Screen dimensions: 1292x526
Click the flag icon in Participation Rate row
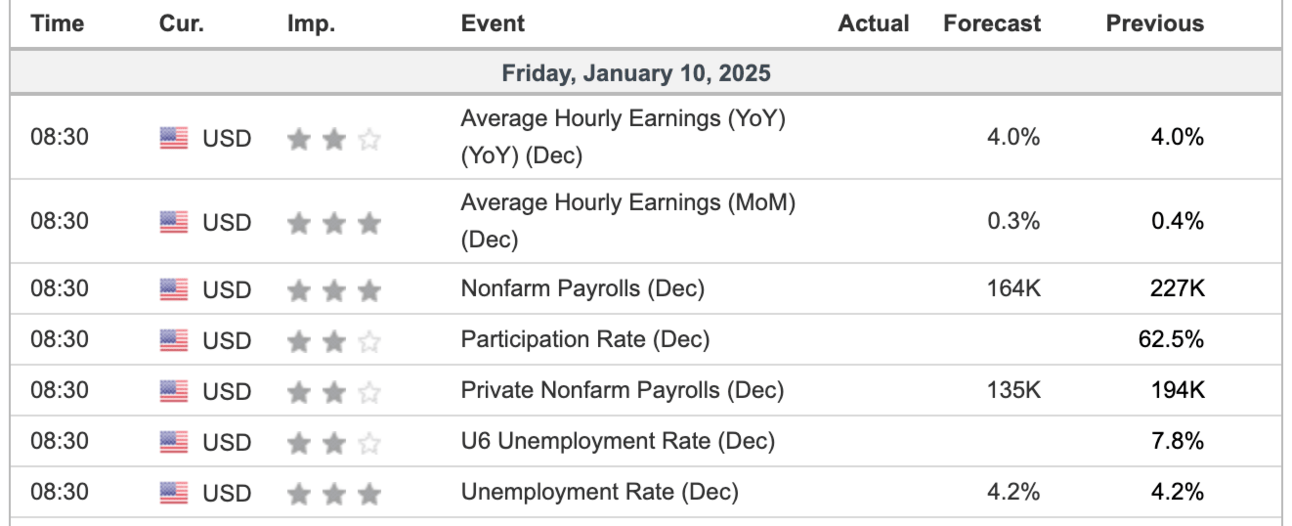click(x=173, y=341)
